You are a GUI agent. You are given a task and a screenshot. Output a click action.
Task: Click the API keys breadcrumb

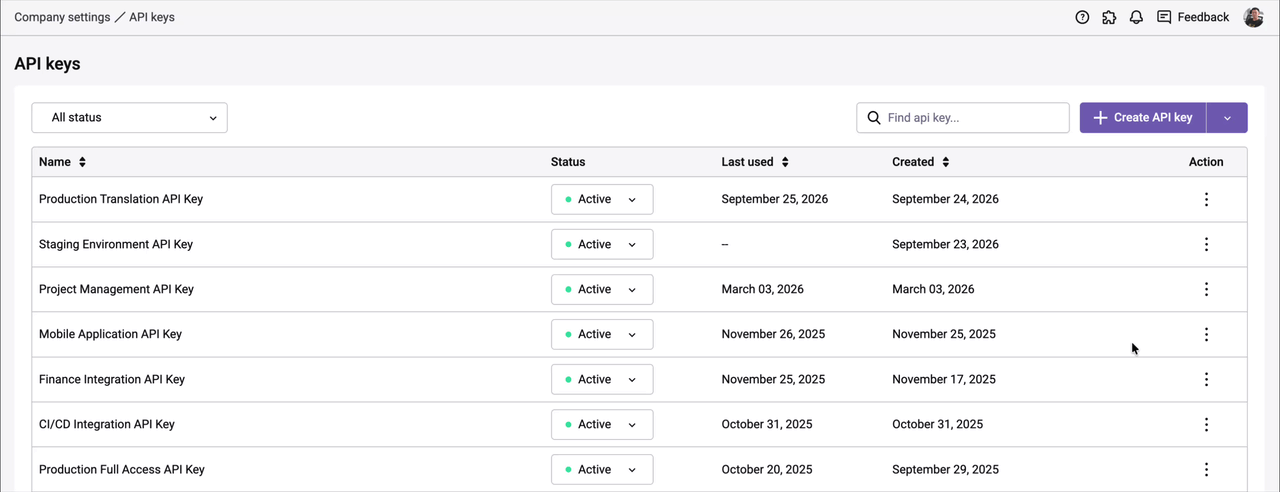[152, 17]
